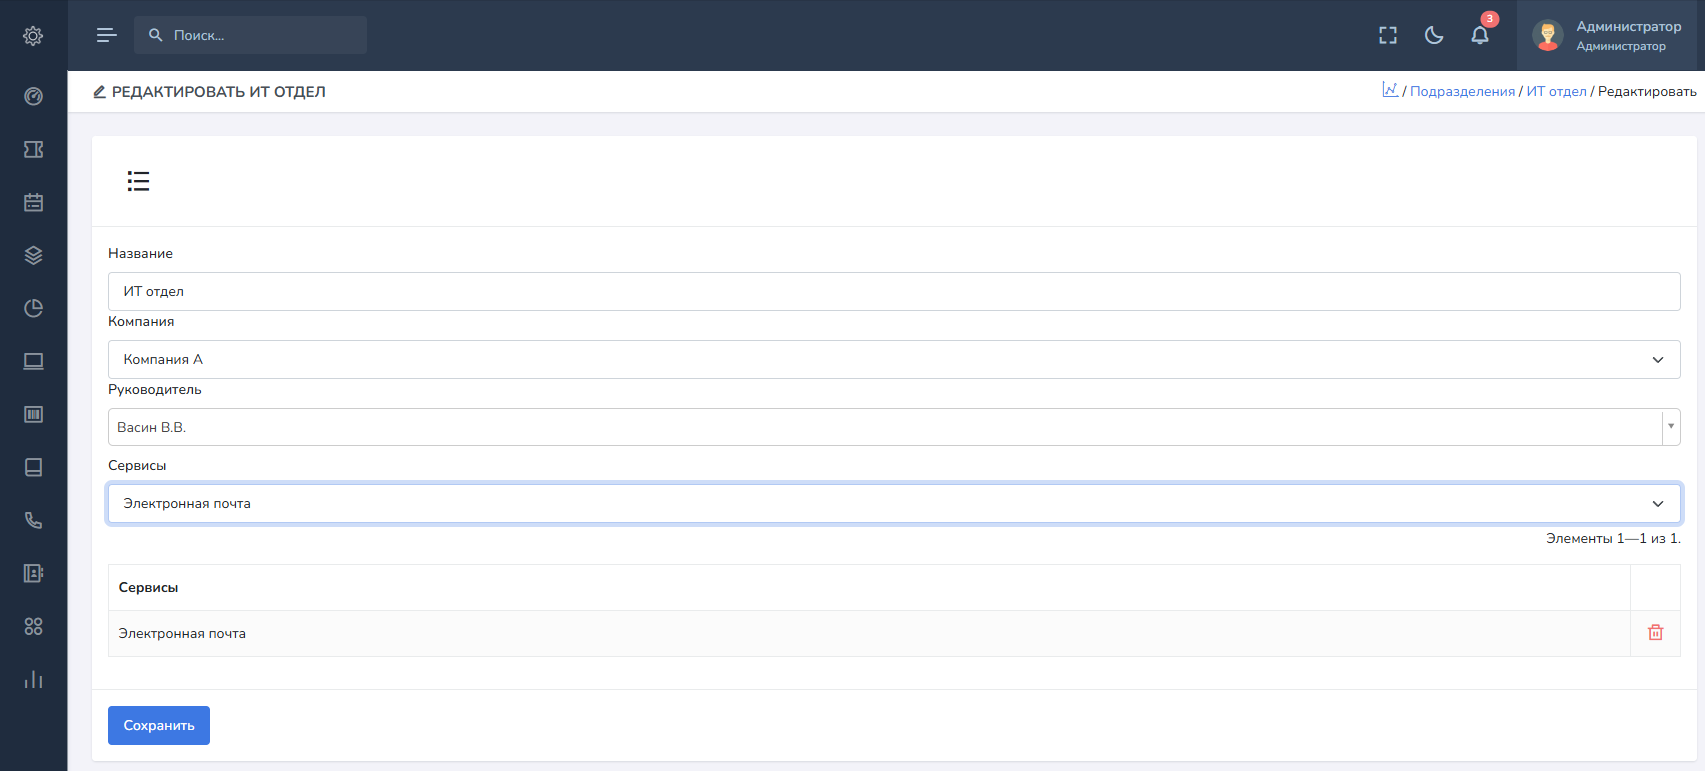Viewport: 1705px width, 771px height.
Task: Open the tickets icon in sidebar
Action: pyautogui.click(x=33, y=149)
